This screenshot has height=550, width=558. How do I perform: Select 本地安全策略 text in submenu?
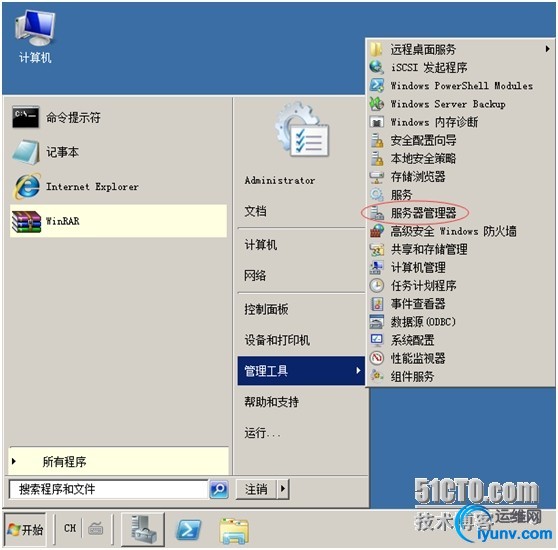pos(423,158)
